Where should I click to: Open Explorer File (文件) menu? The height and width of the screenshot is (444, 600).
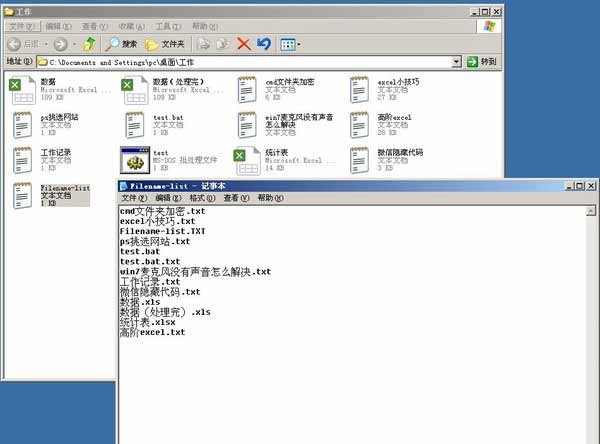point(22,26)
